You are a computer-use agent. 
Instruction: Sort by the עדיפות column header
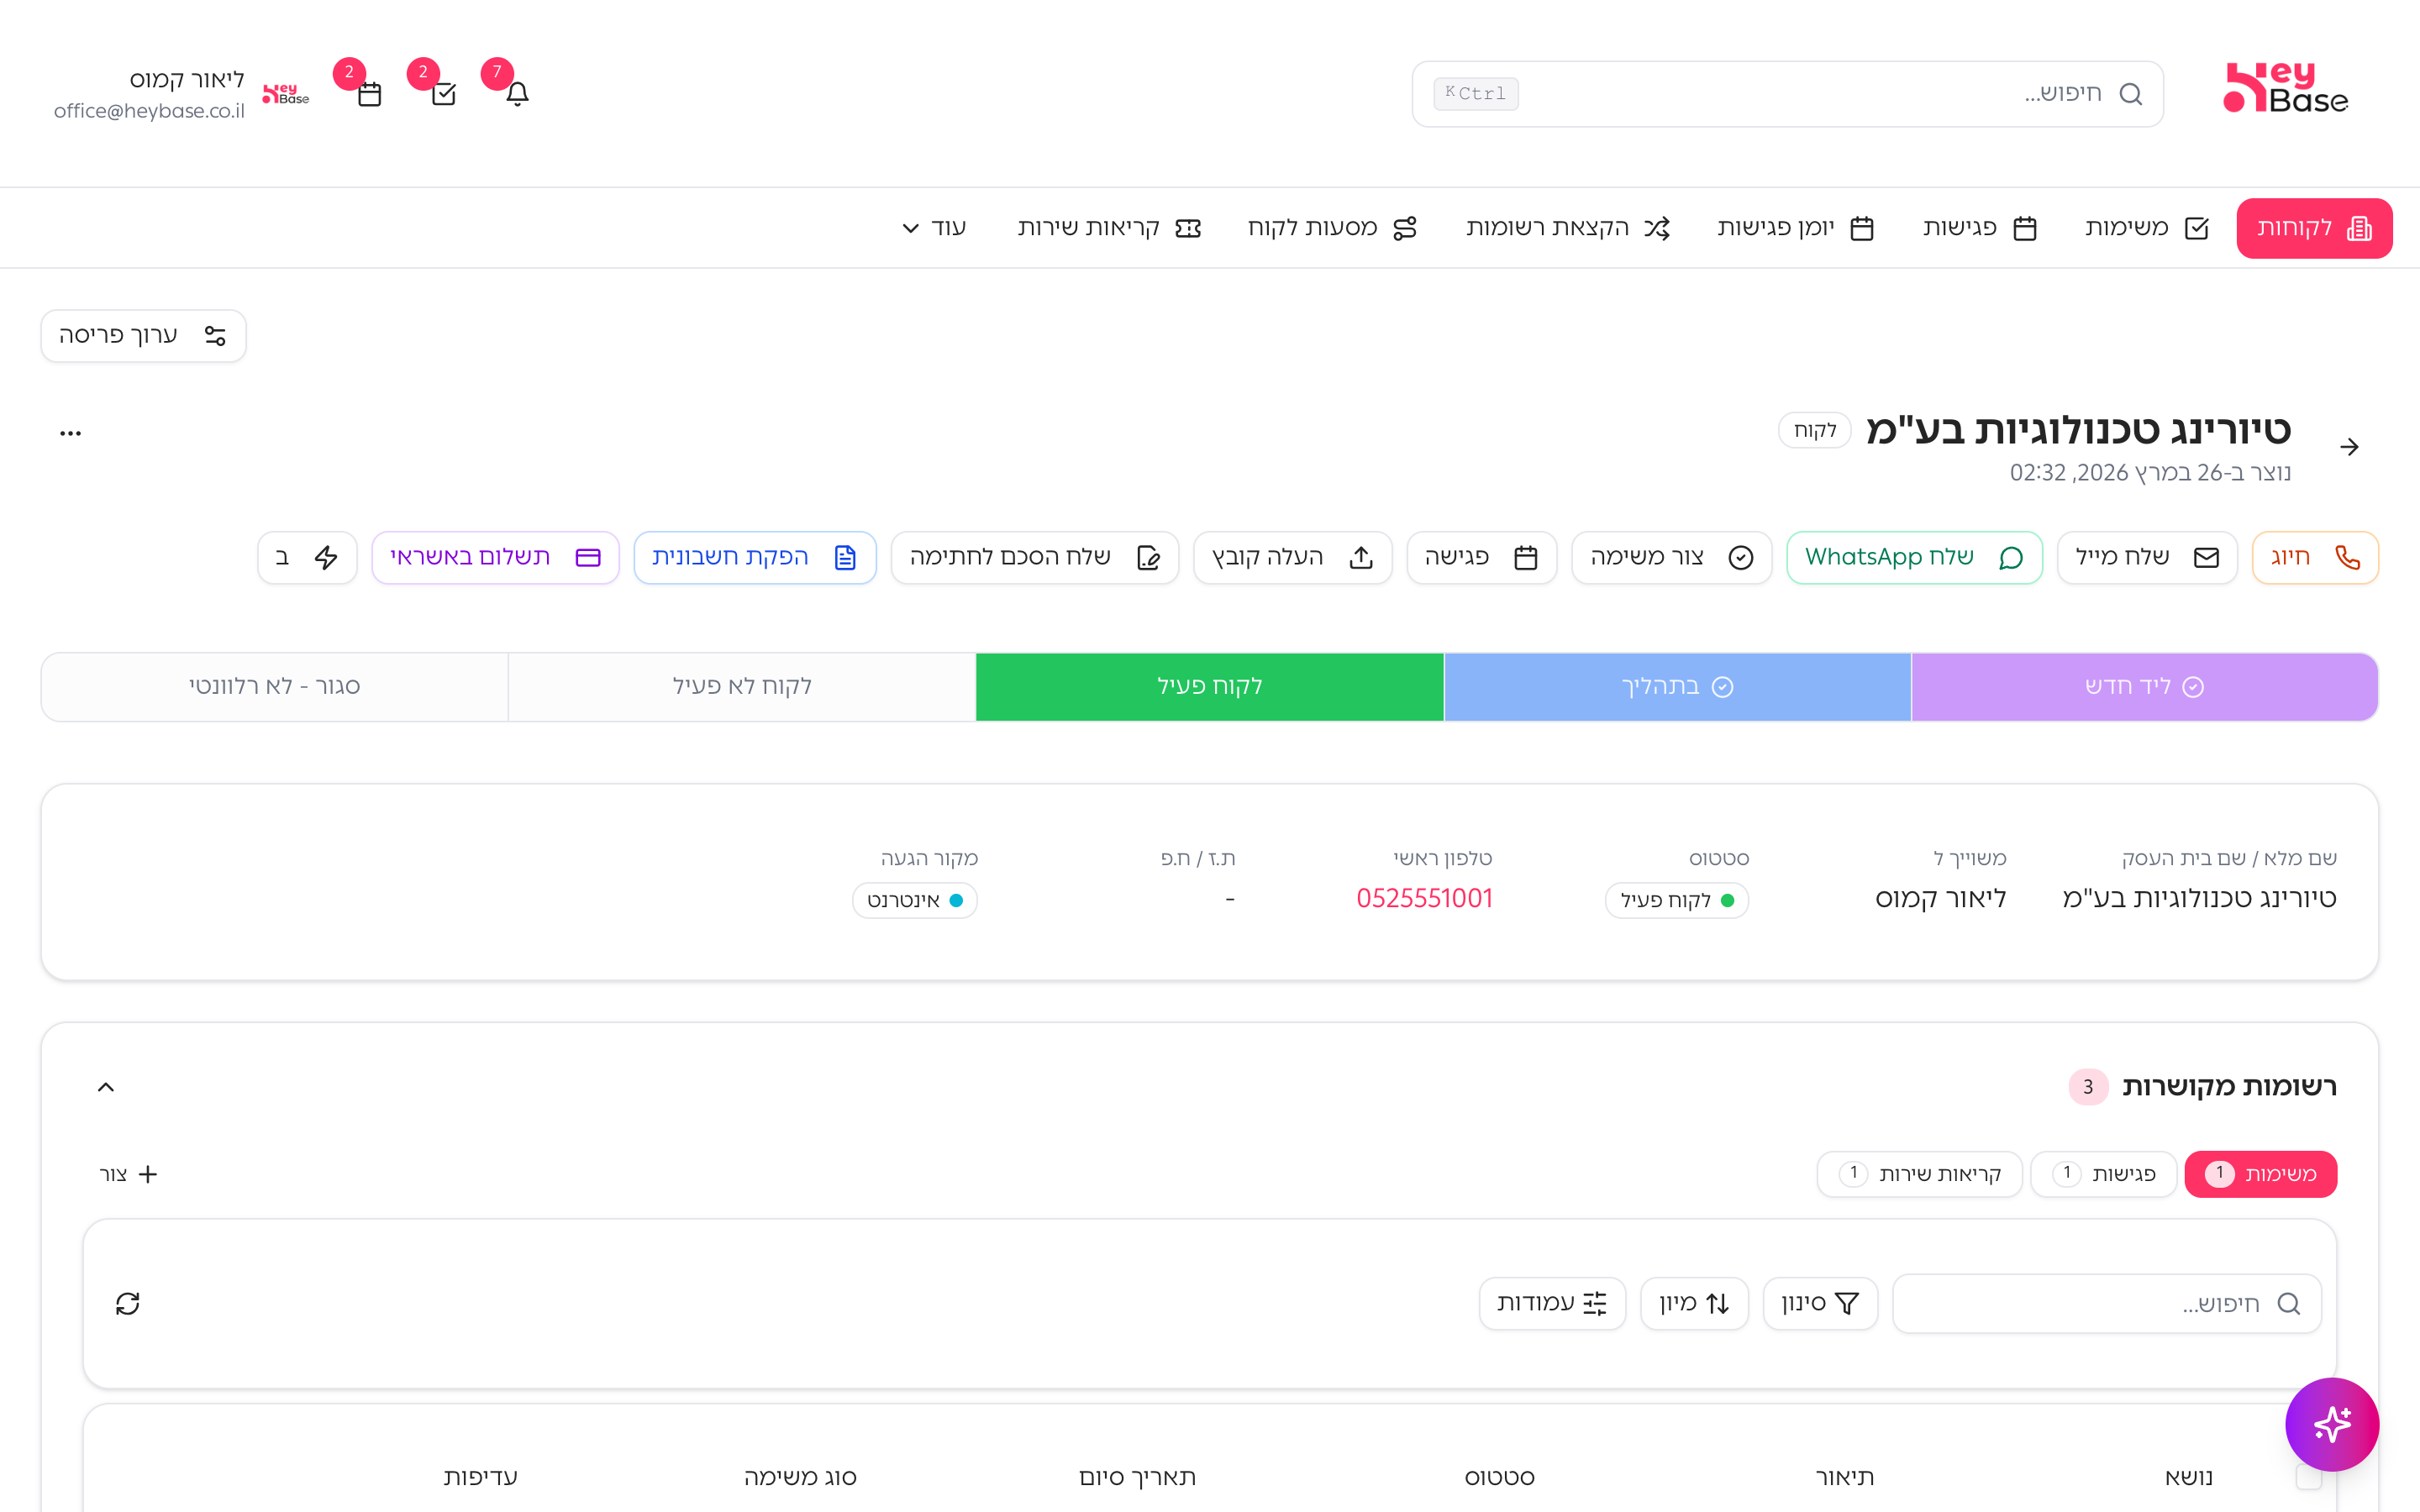tap(481, 1477)
